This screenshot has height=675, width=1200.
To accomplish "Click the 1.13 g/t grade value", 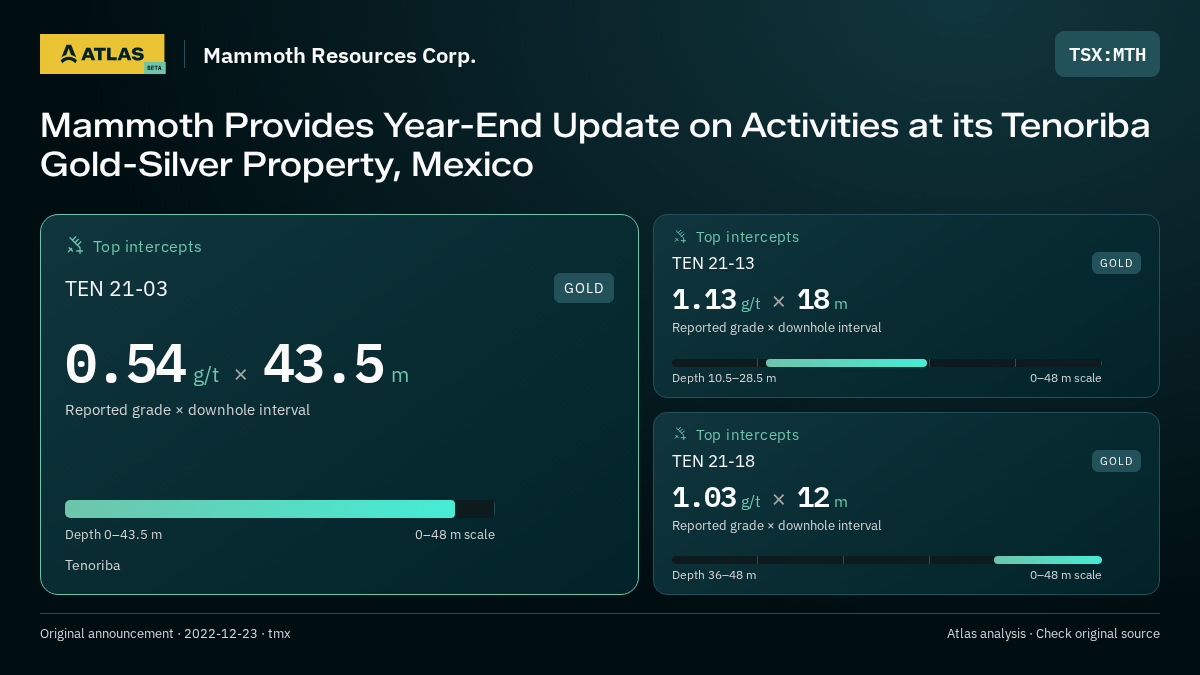I will click(716, 300).
